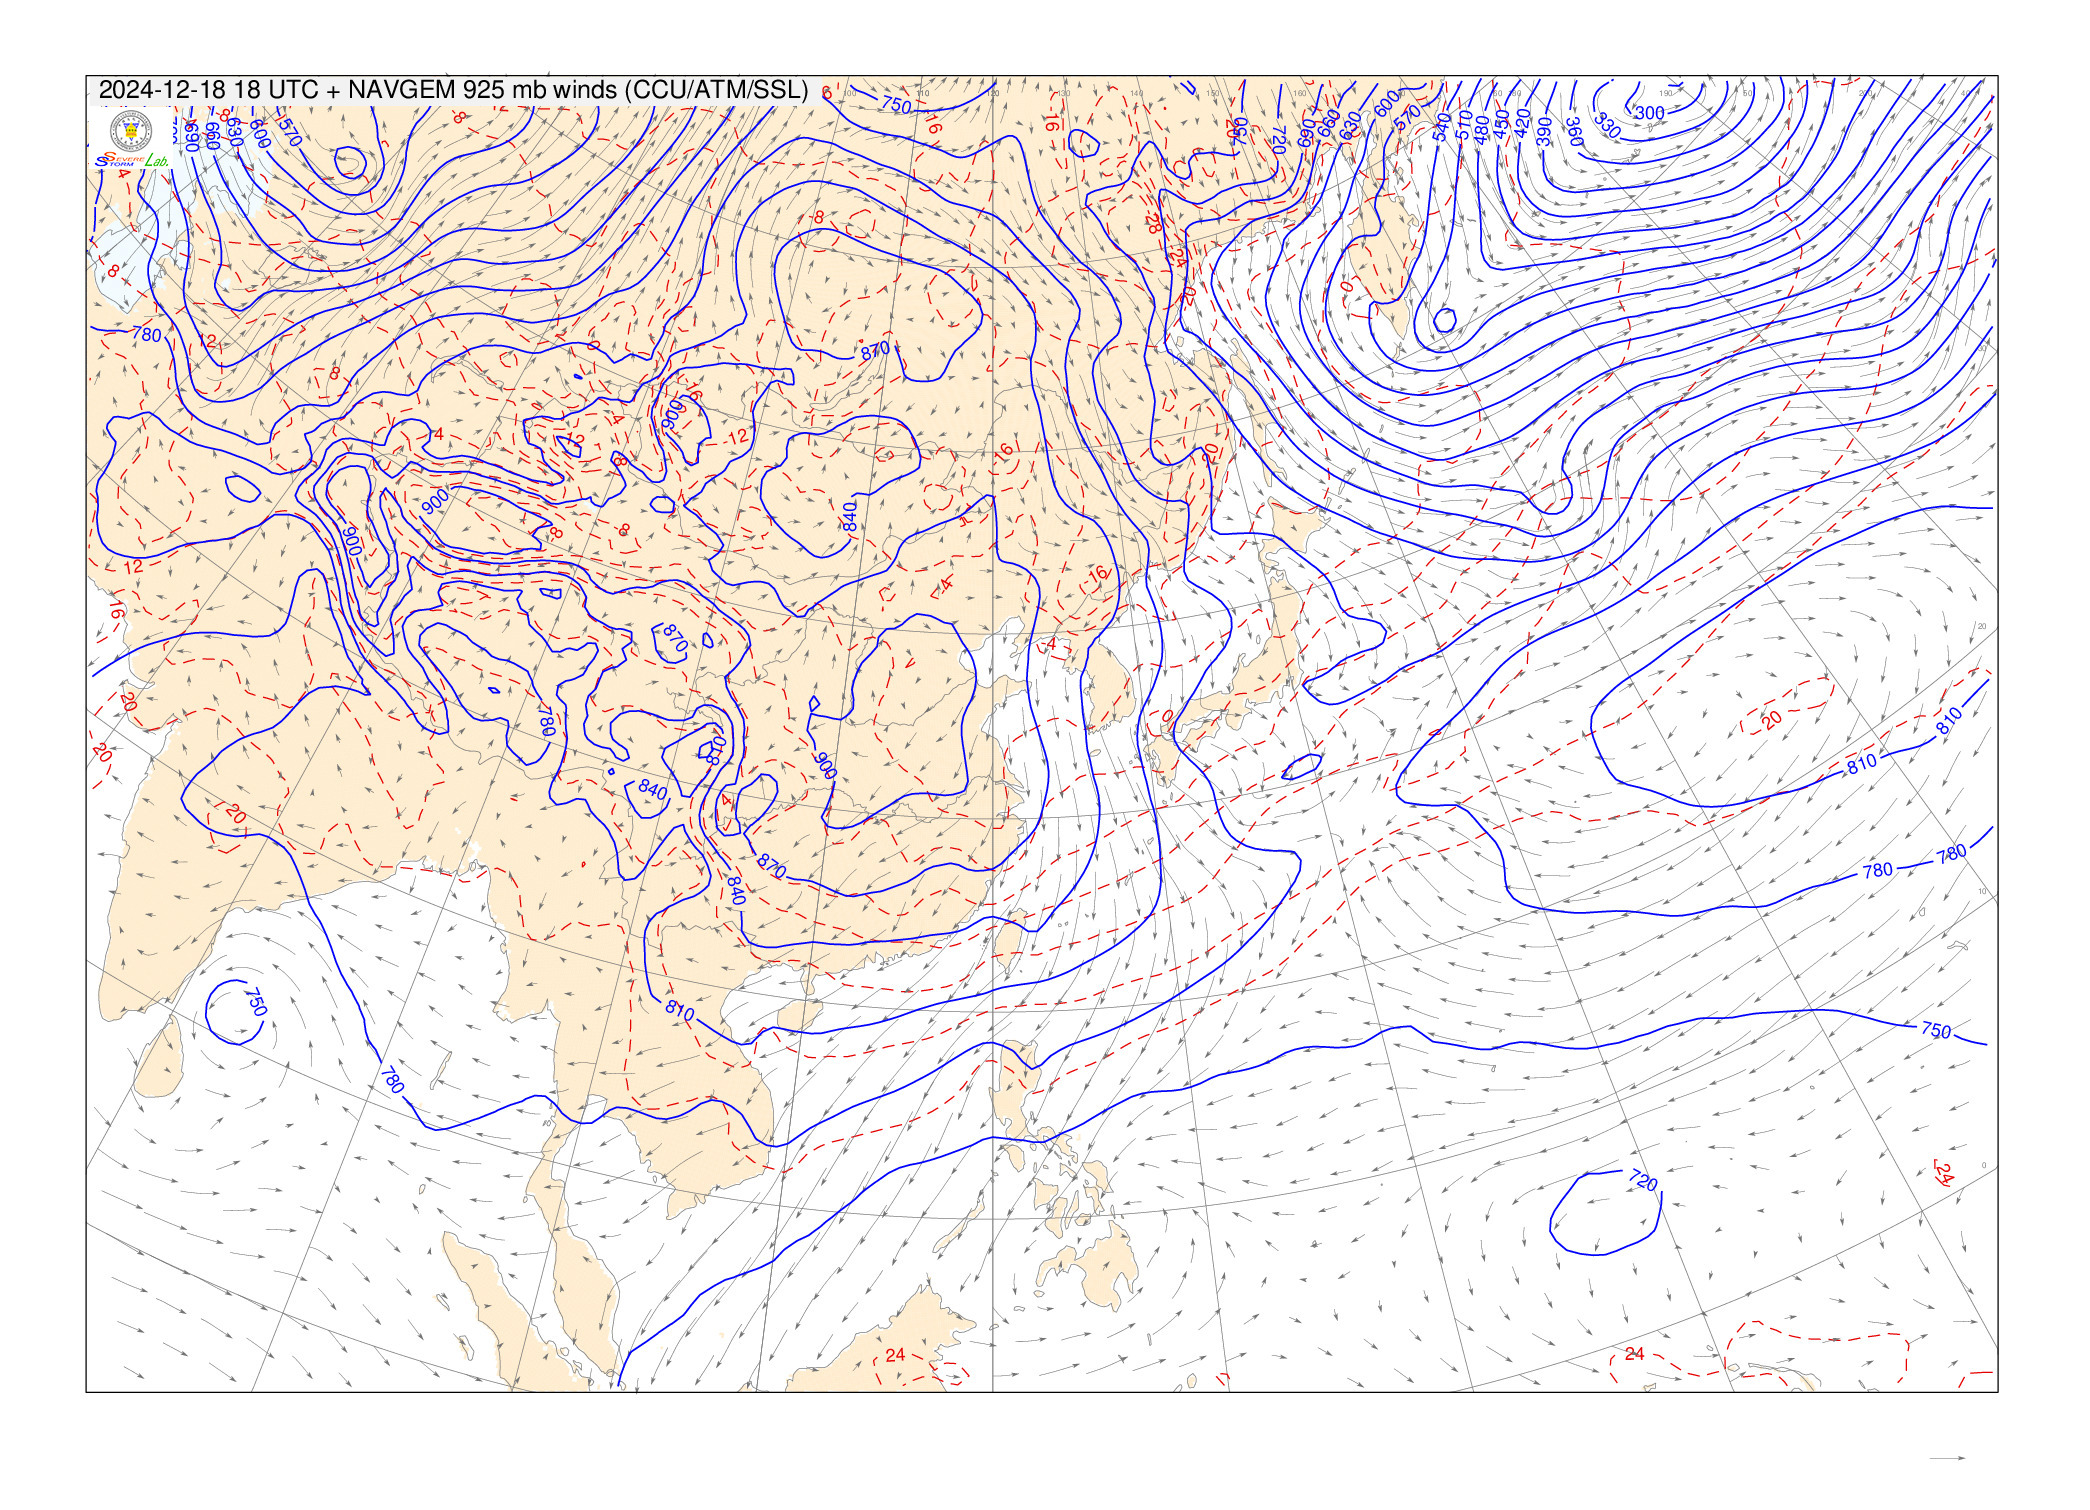This screenshot has height=1510, width=2090.
Task: Click the blue '330' contour label
Action: (x=1607, y=126)
